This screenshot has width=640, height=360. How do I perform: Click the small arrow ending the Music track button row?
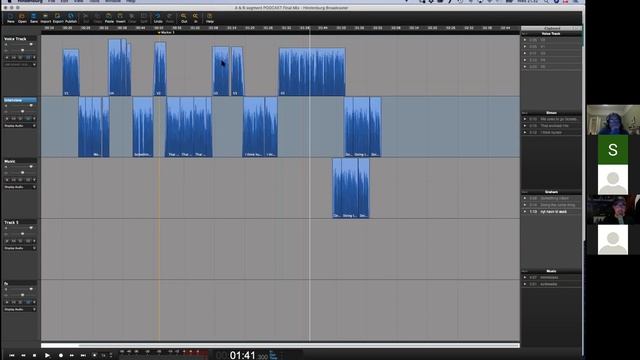point(34,180)
